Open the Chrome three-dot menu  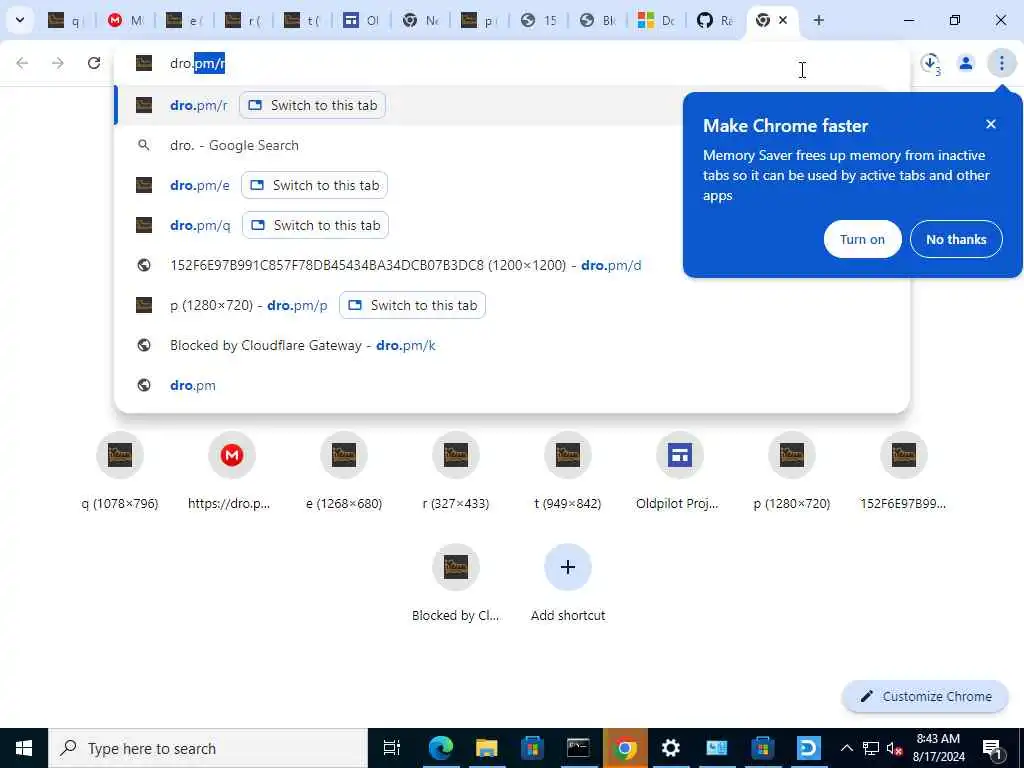[x=1001, y=63]
